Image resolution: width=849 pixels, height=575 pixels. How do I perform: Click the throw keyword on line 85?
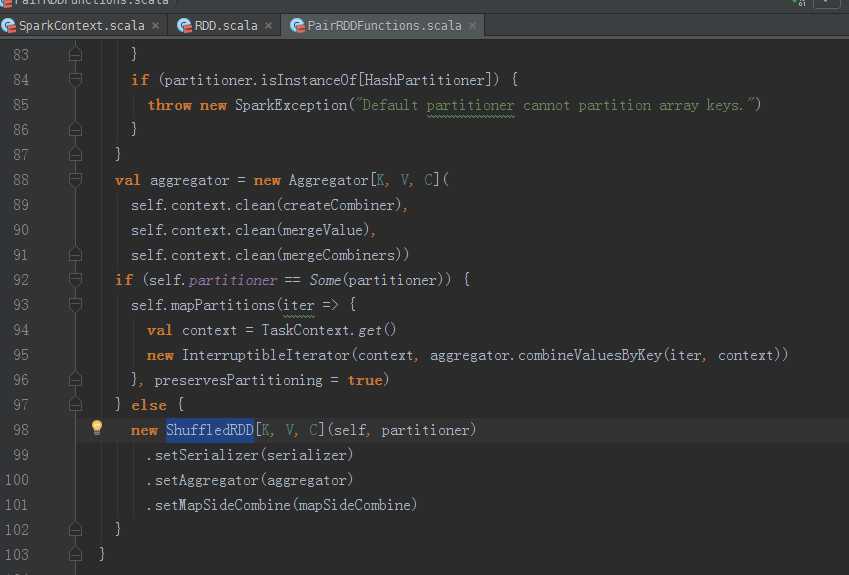pos(169,105)
